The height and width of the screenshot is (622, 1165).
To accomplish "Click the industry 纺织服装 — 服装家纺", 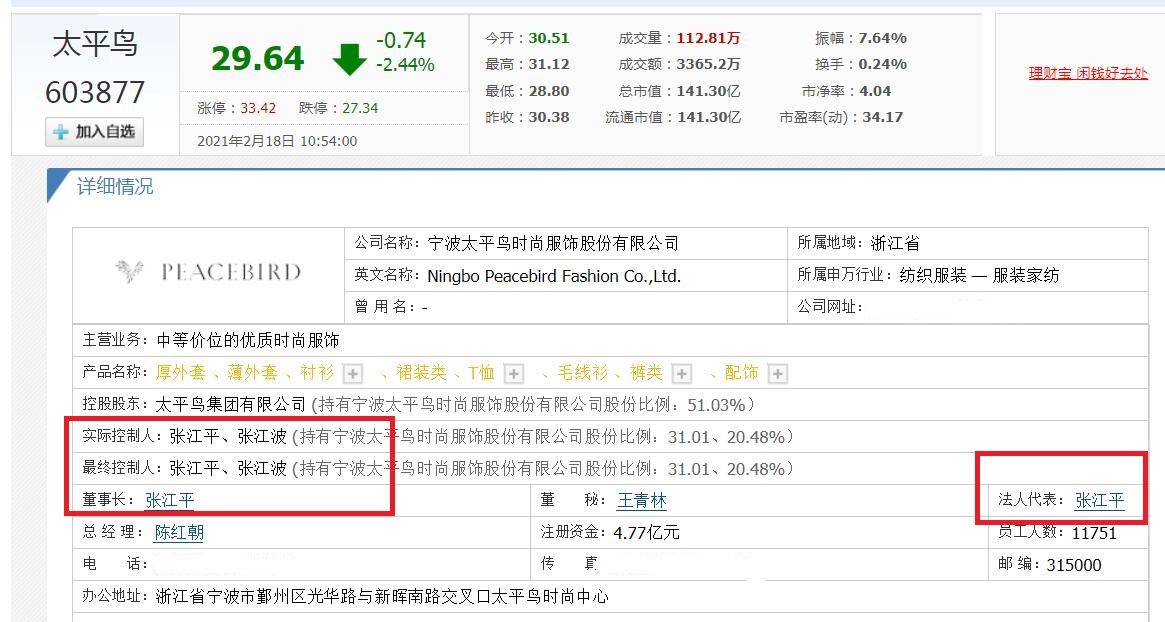I will pyautogui.click(x=979, y=275).
